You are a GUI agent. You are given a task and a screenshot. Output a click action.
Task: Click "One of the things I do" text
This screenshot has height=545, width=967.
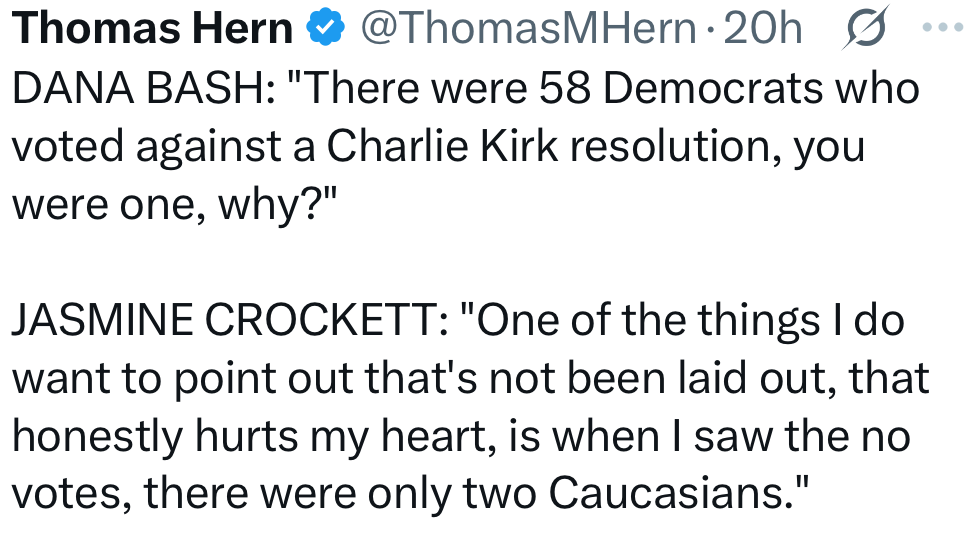point(688,320)
